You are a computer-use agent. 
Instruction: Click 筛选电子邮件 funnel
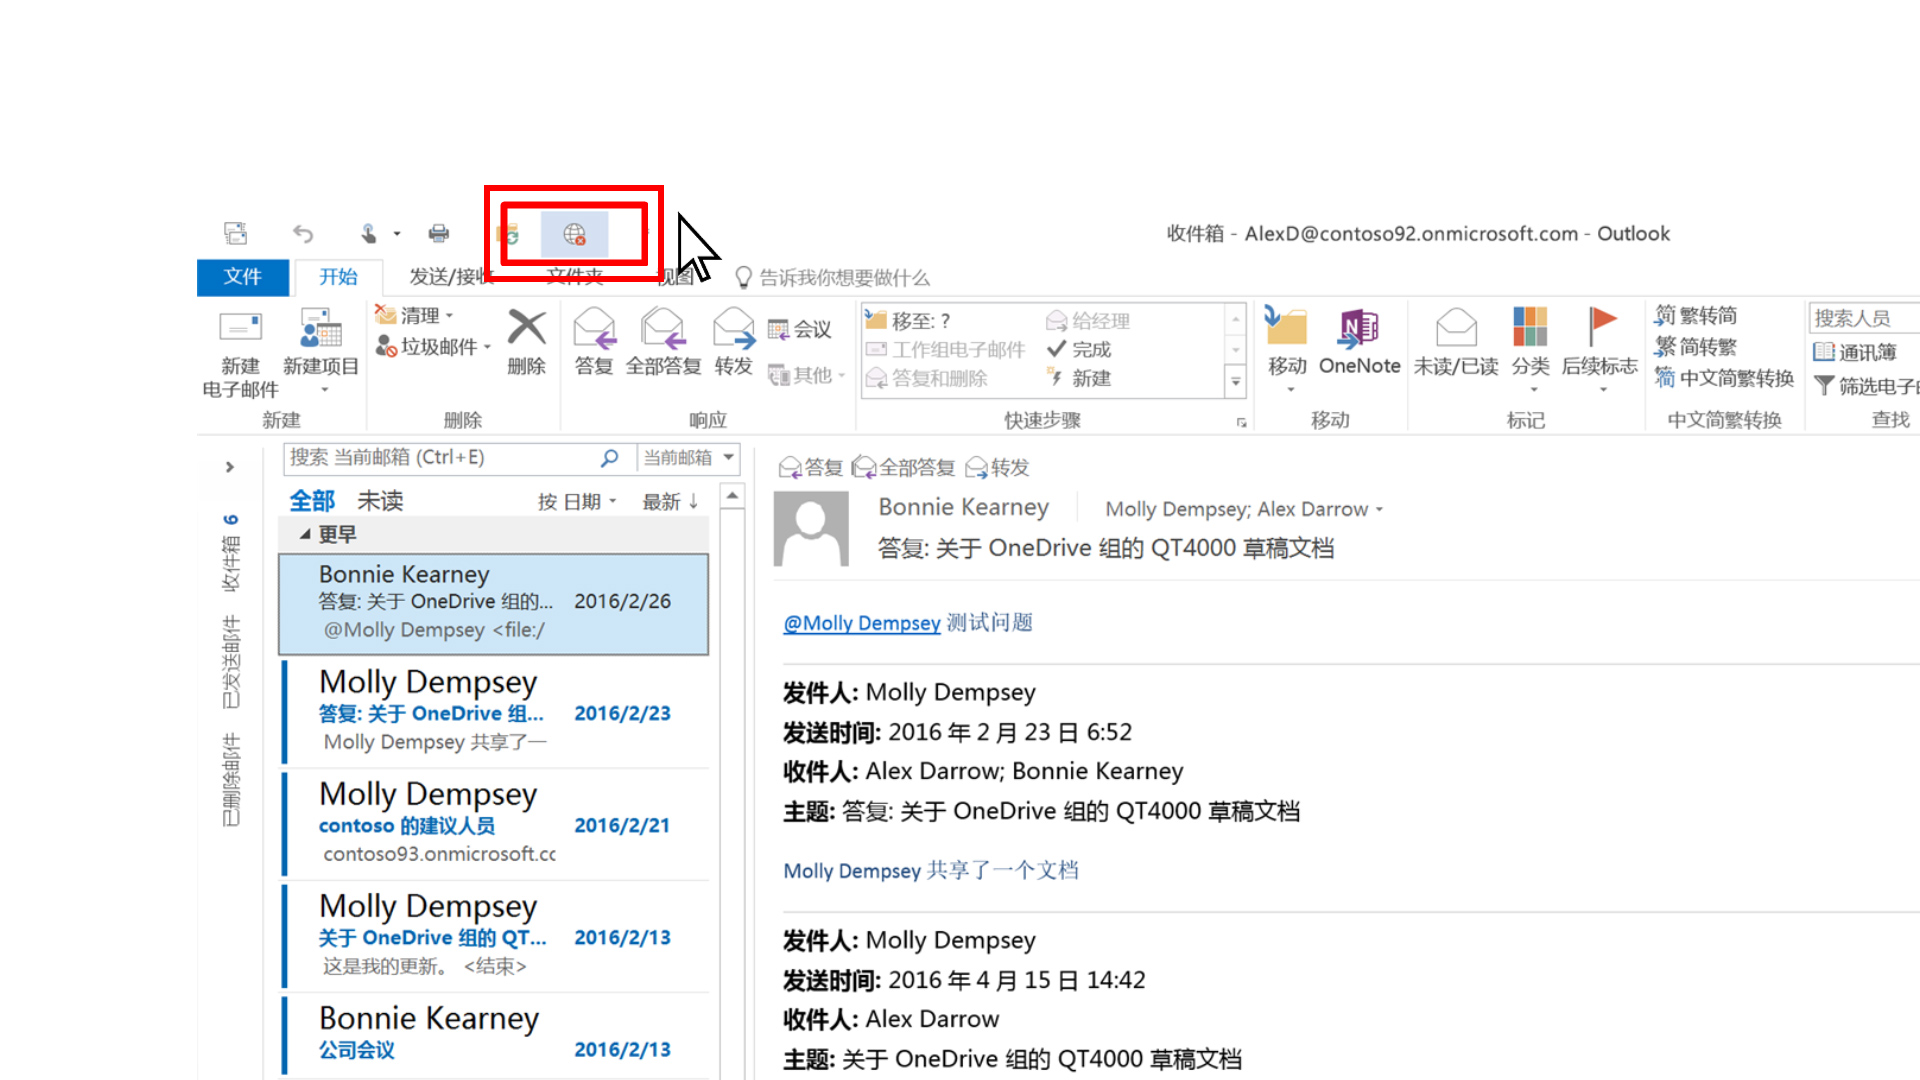click(1866, 386)
